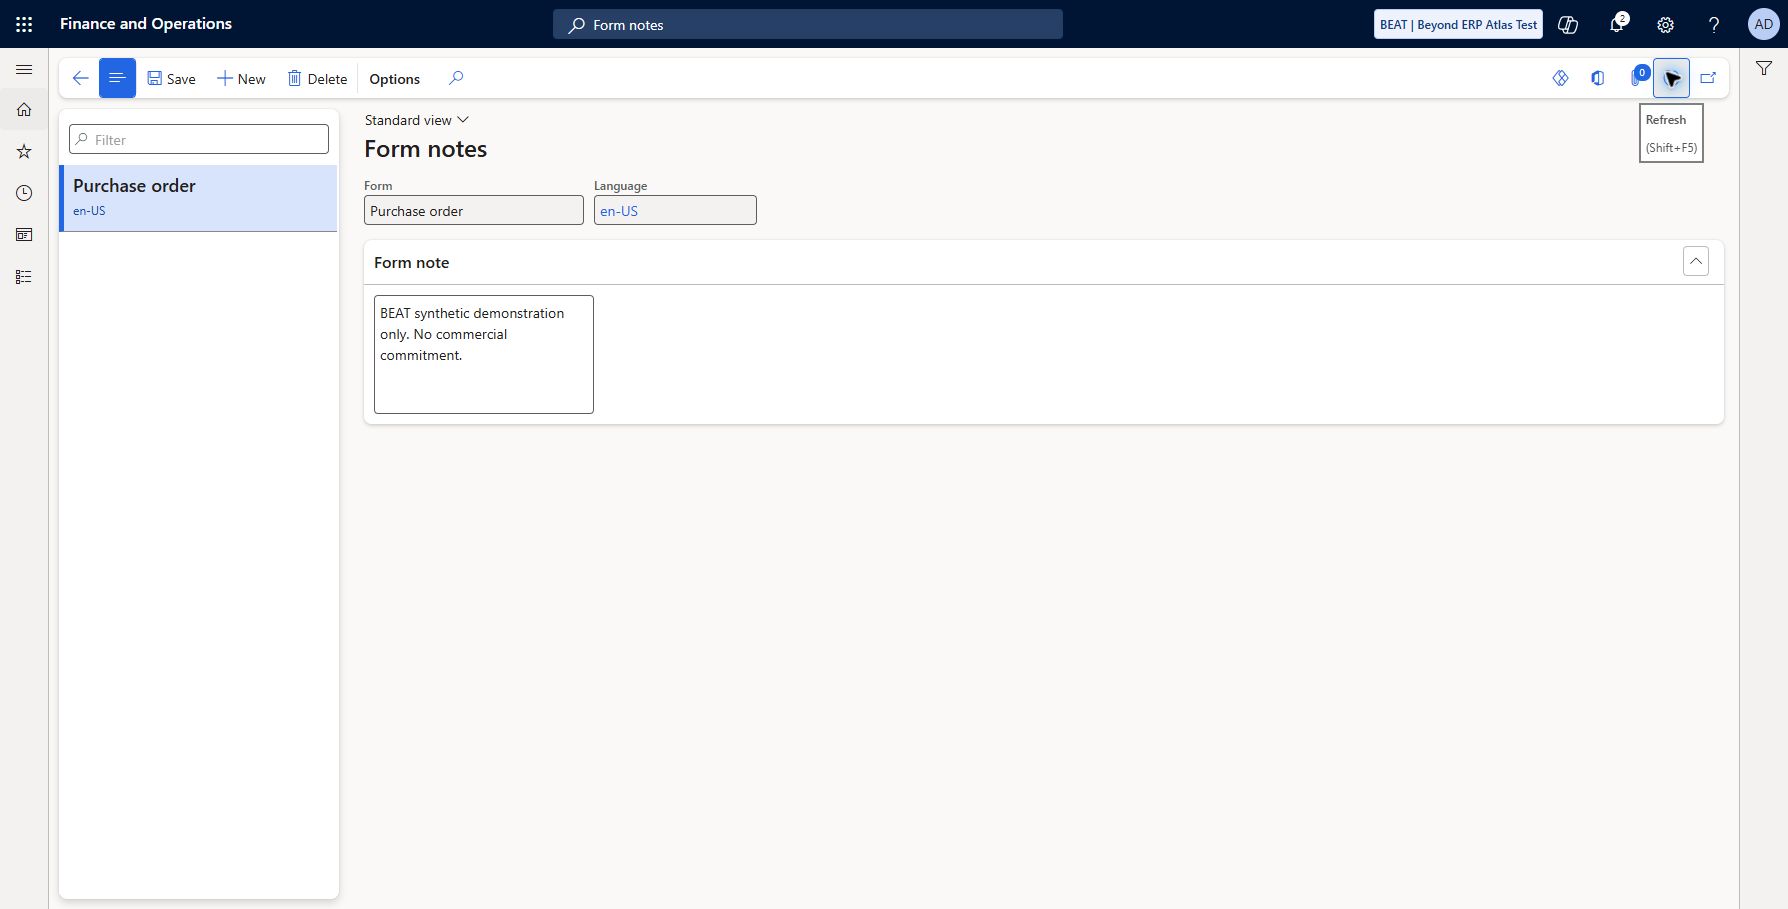Refresh the Form notes page
Viewport: 1788px width, 909px height.
coord(1671,78)
